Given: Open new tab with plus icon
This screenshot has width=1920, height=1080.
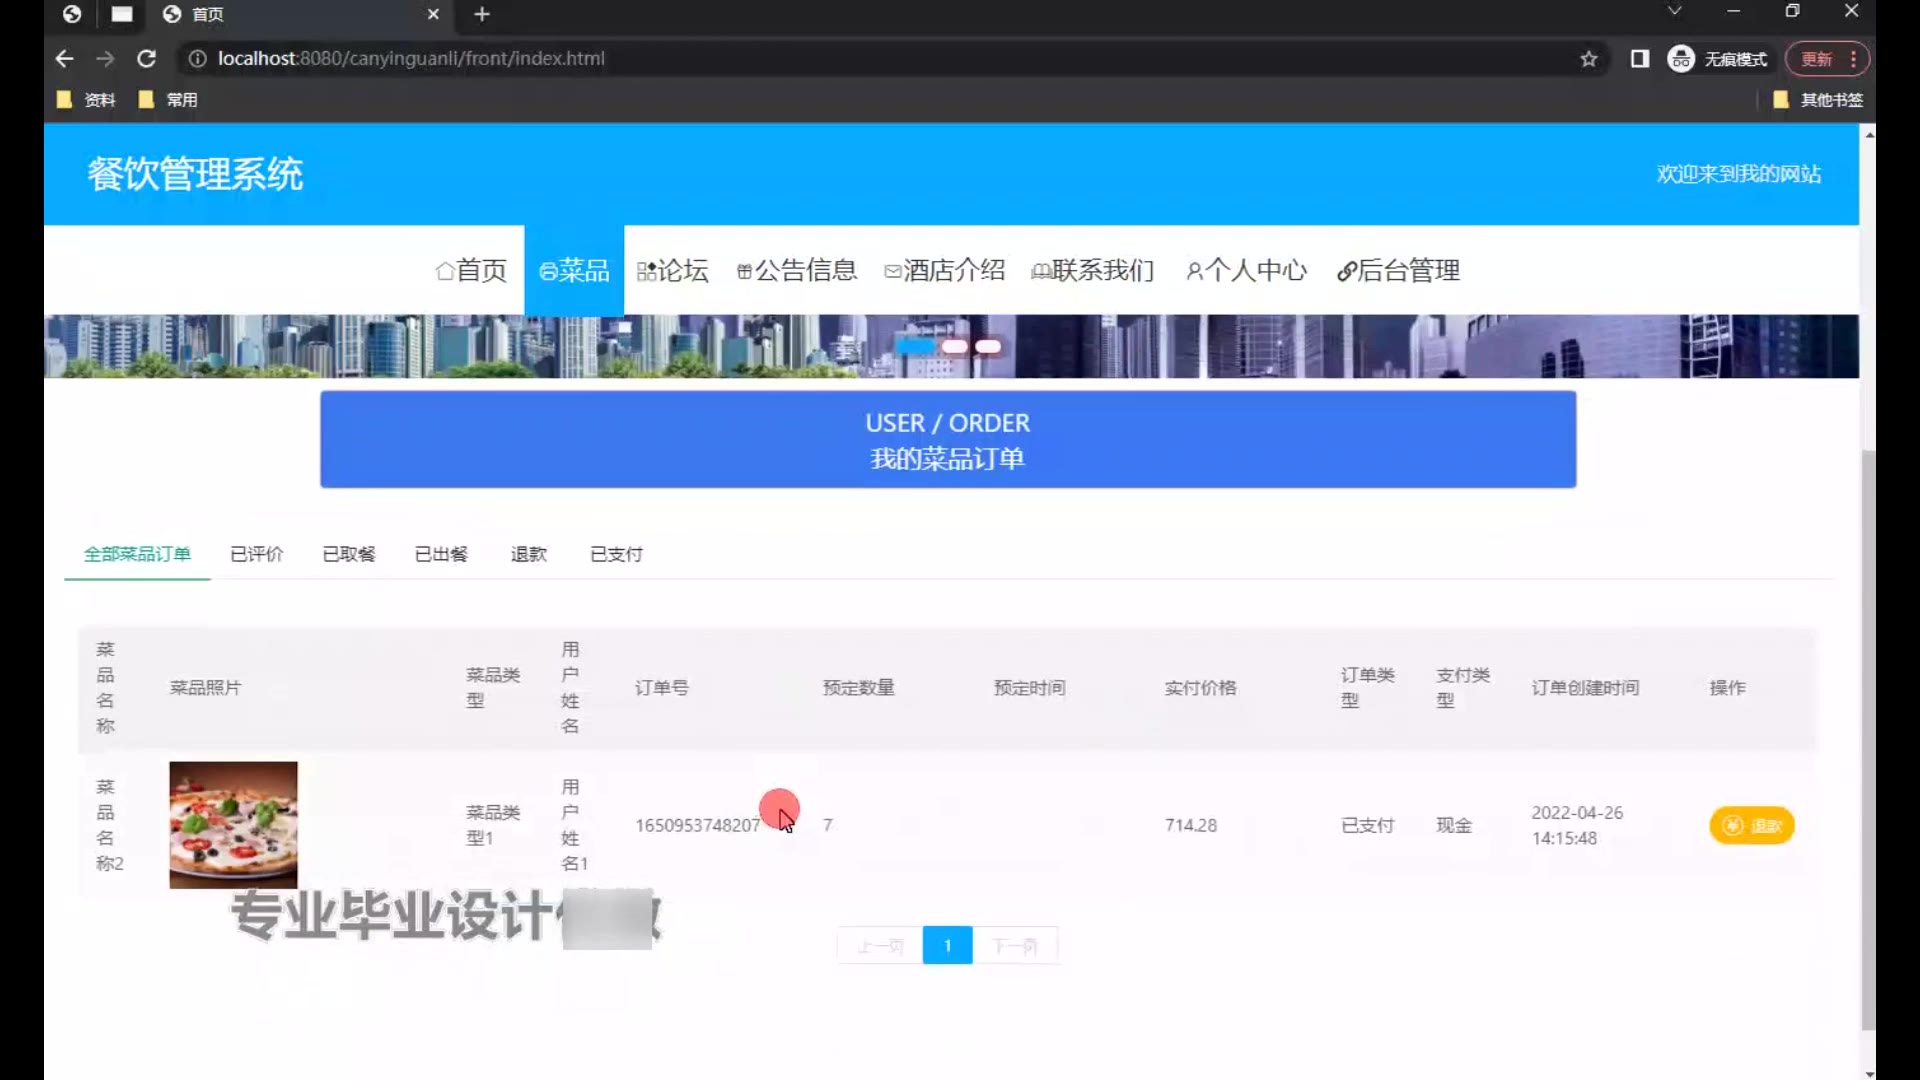Looking at the screenshot, I should coord(482,14).
